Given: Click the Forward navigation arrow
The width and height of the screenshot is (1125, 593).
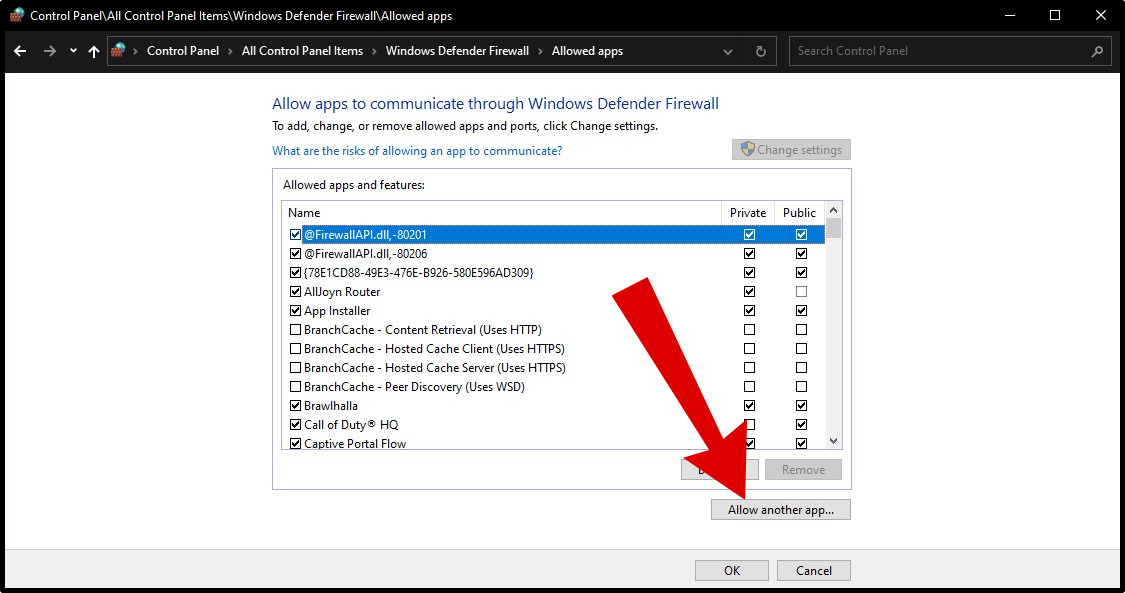Looking at the screenshot, I should (x=49, y=51).
